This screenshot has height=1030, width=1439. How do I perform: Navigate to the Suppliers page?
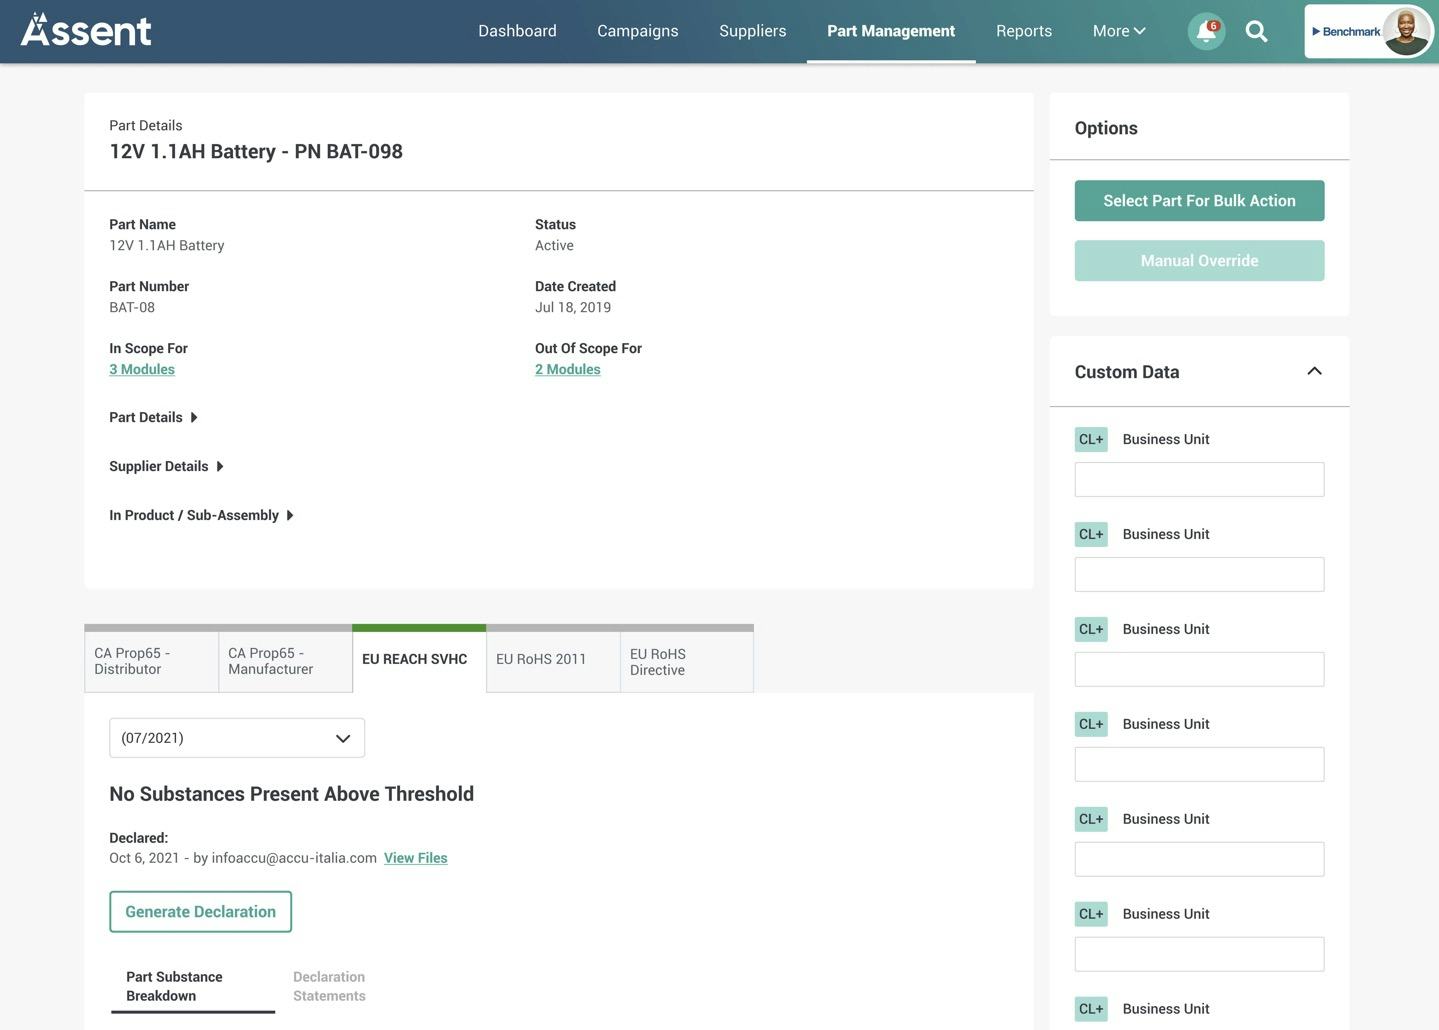pyautogui.click(x=752, y=30)
